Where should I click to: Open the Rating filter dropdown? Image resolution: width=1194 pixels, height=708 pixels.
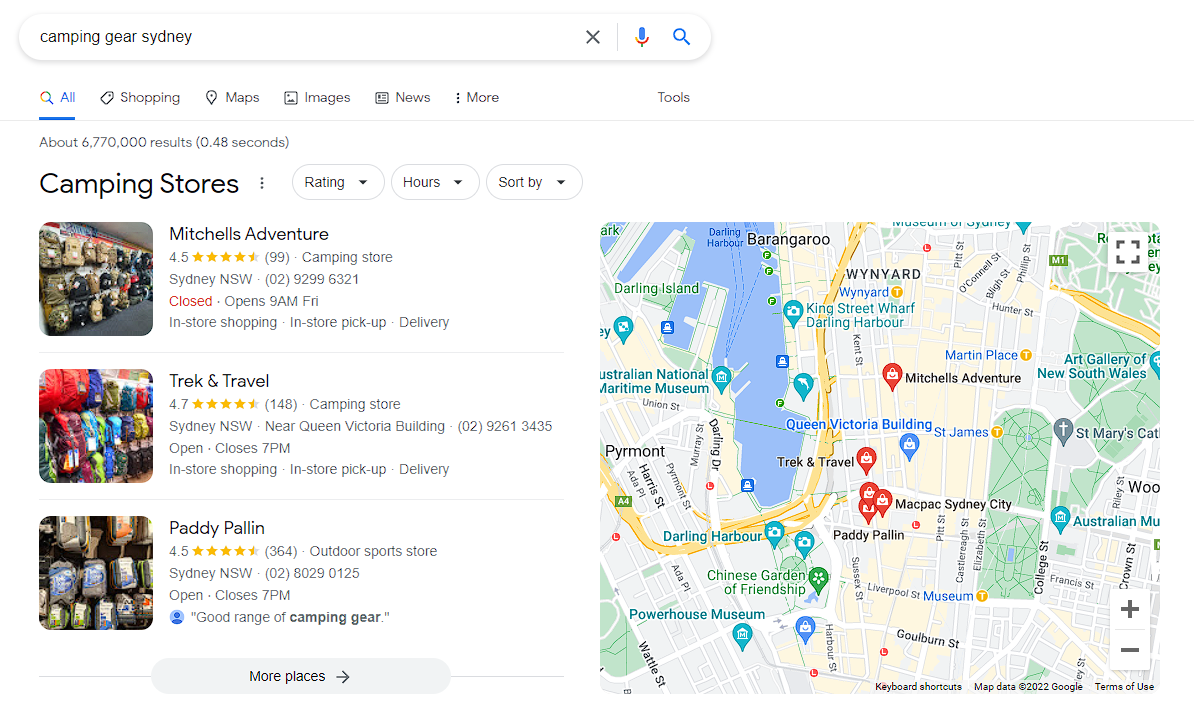(338, 182)
